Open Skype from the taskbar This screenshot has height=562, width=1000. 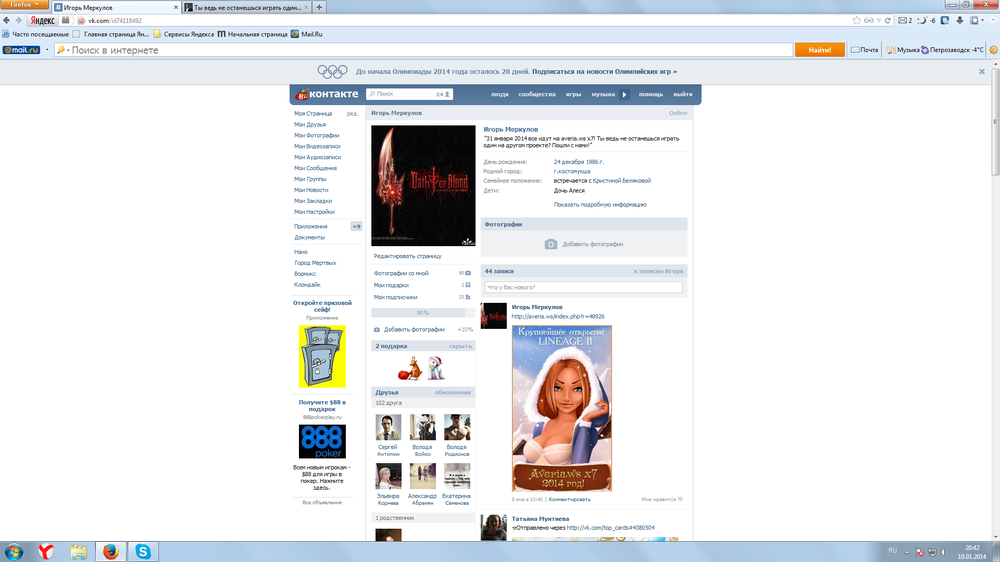coord(144,551)
